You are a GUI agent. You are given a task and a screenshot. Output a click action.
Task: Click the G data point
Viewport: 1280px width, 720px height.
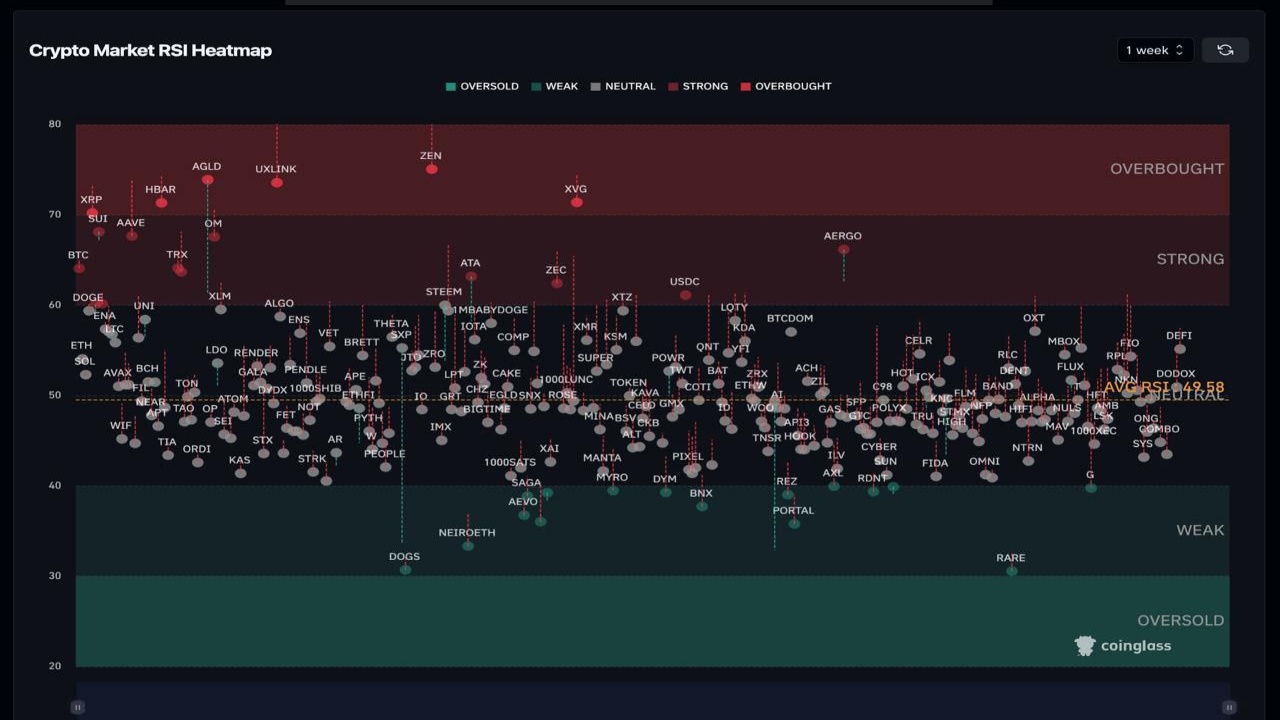tap(1090, 488)
